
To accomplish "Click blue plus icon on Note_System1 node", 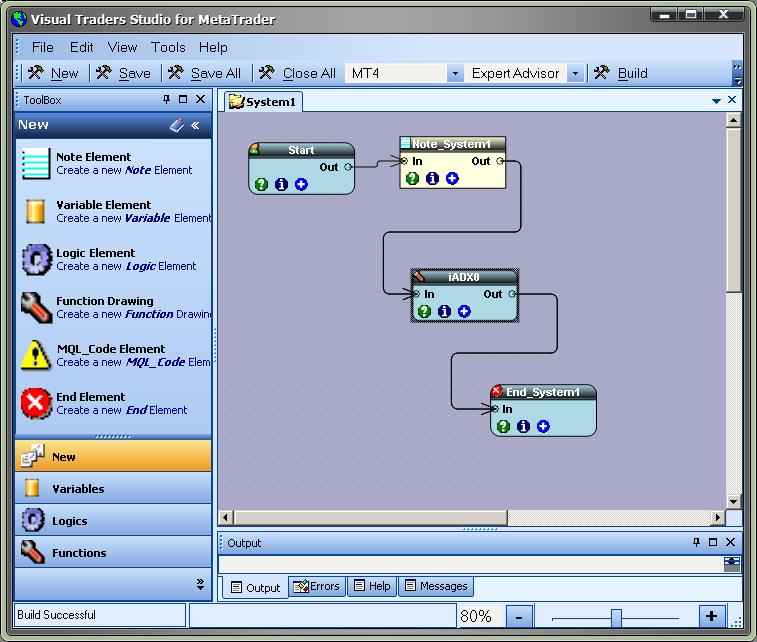I will [452, 179].
